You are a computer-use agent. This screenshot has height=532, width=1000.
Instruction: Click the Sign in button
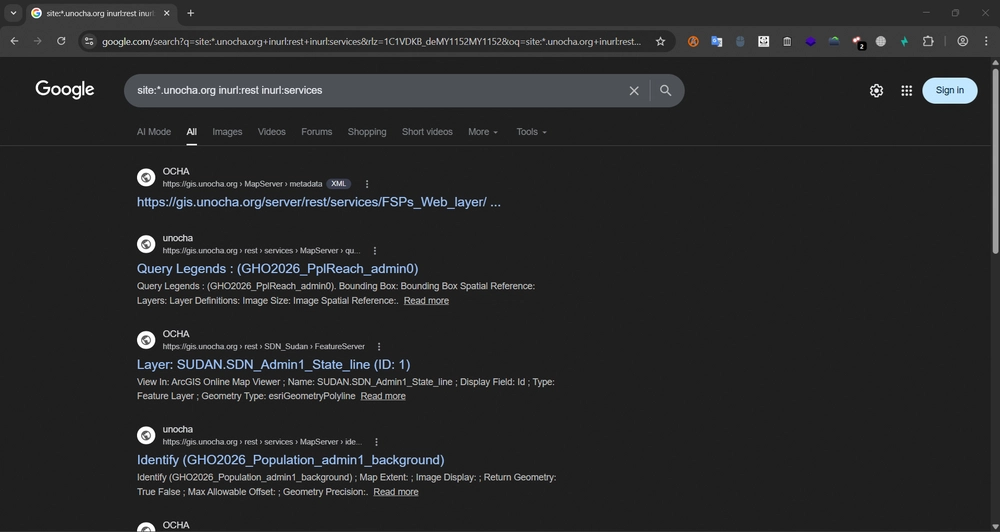950,91
